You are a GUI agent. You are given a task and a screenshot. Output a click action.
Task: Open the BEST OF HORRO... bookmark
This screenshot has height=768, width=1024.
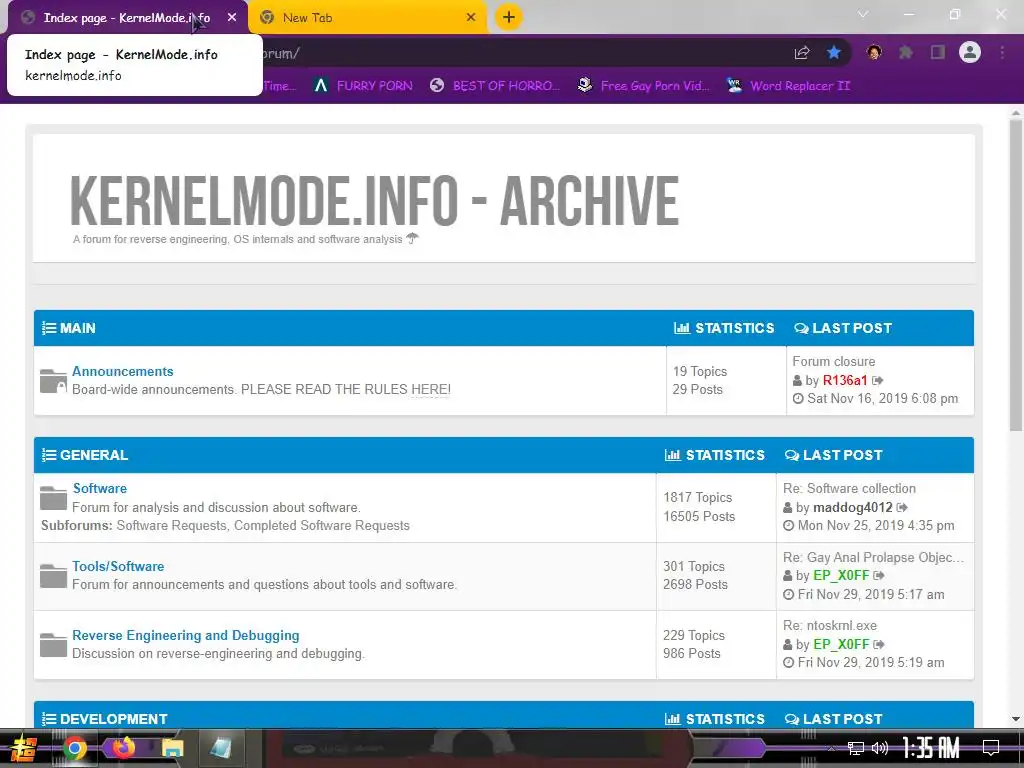pos(495,86)
